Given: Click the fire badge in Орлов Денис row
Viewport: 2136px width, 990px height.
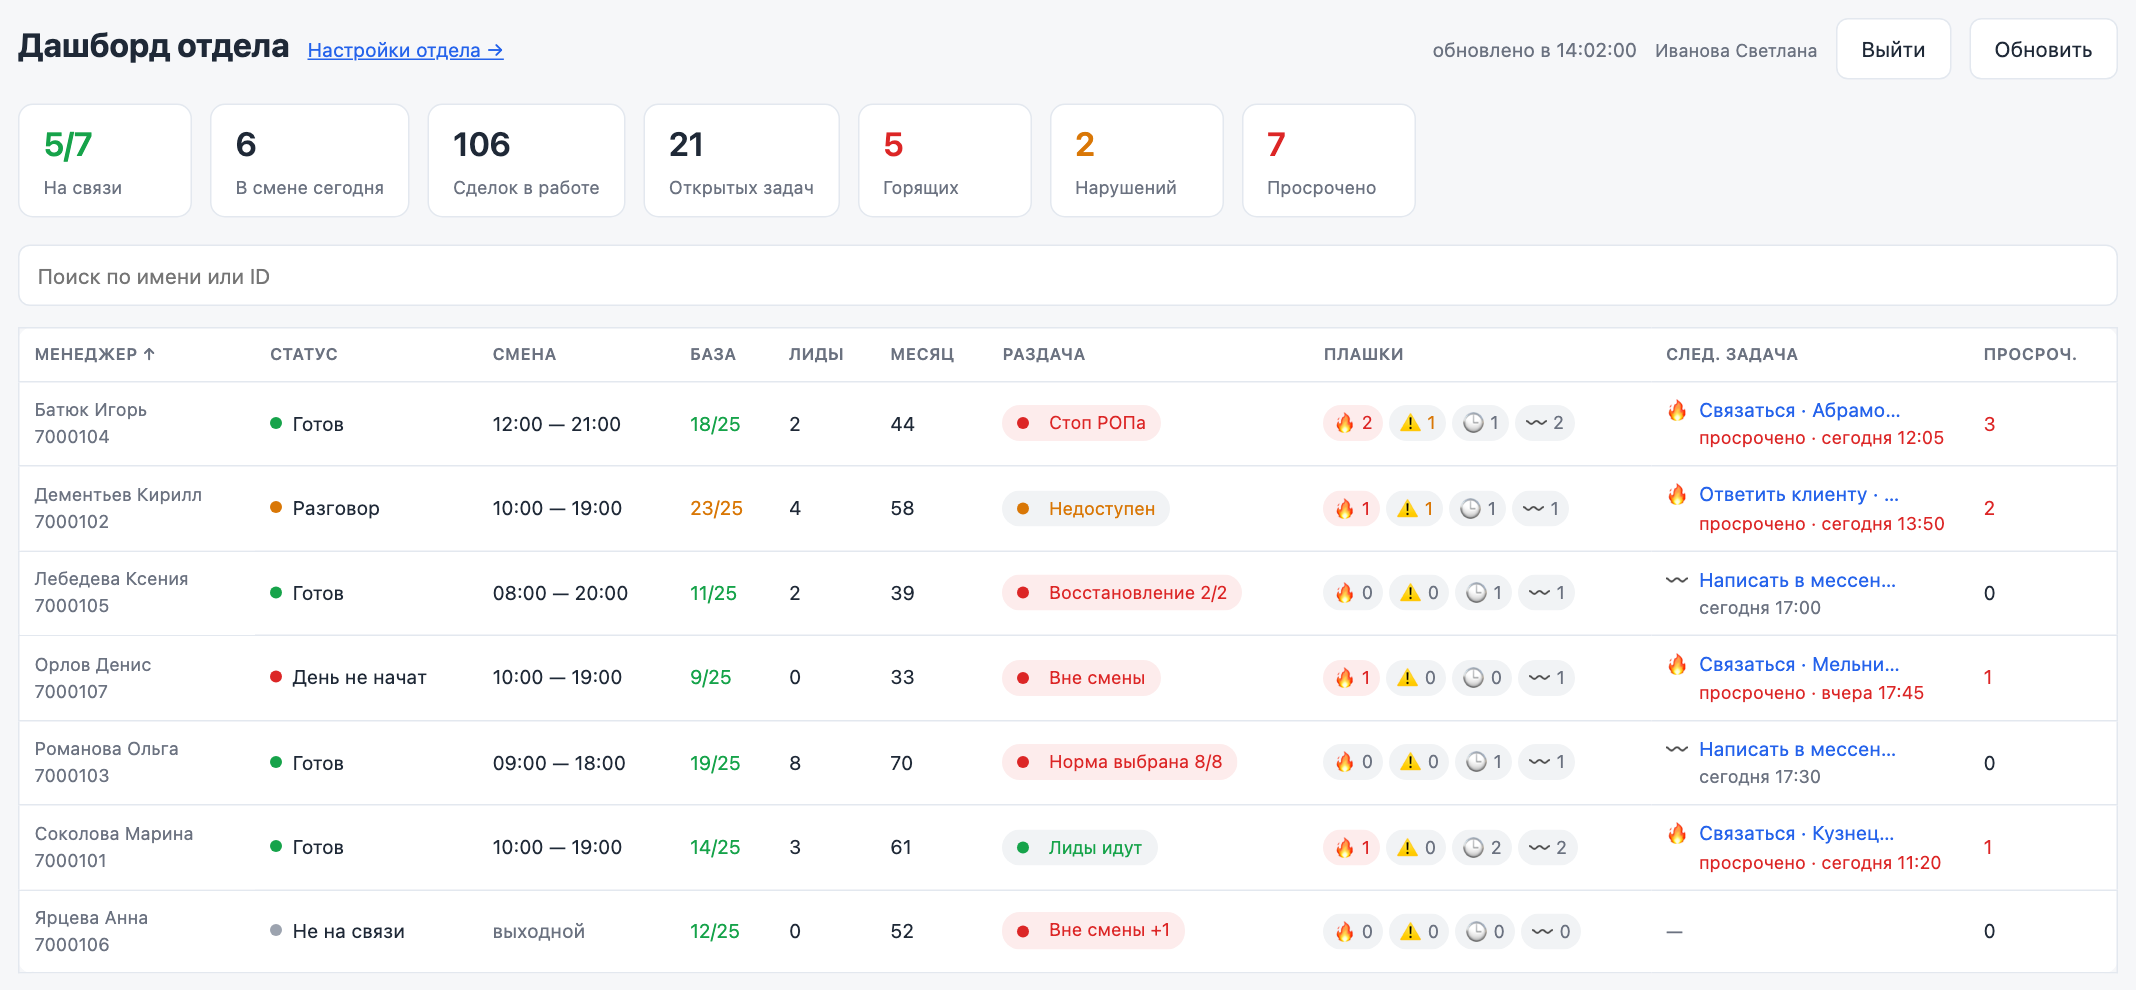Looking at the screenshot, I should tap(1352, 678).
